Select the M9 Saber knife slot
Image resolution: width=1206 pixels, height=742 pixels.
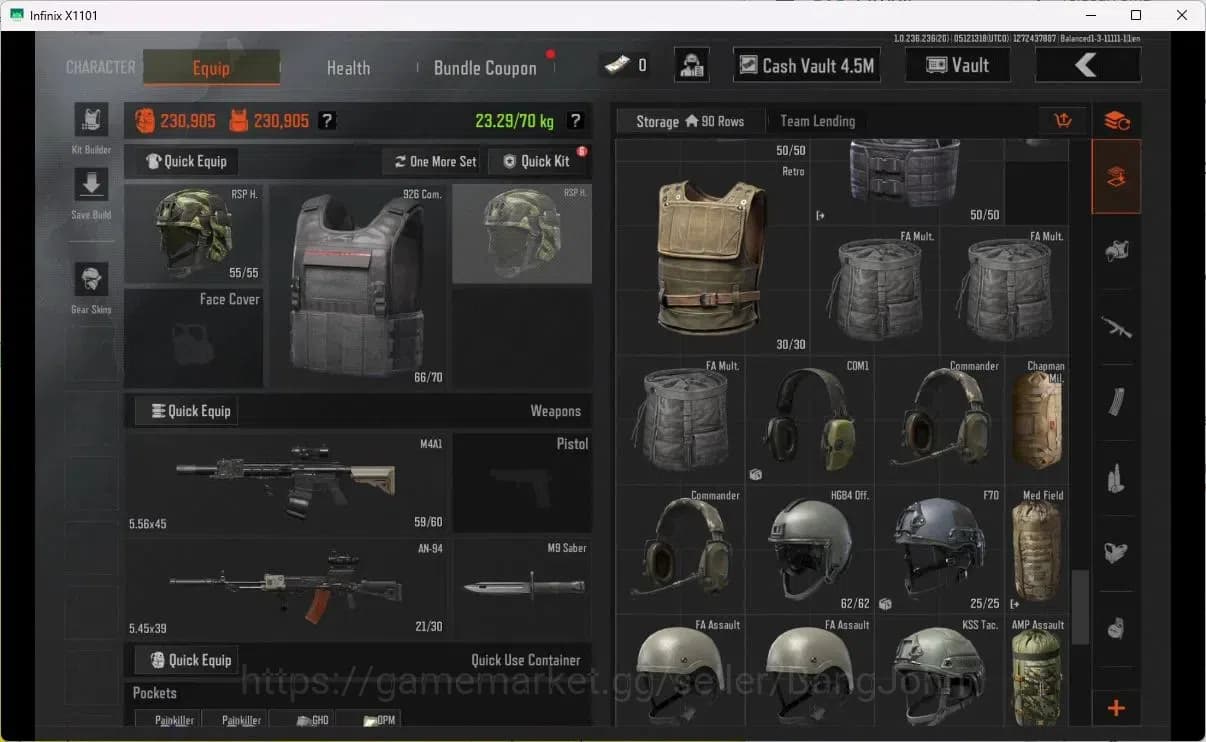click(x=522, y=589)
